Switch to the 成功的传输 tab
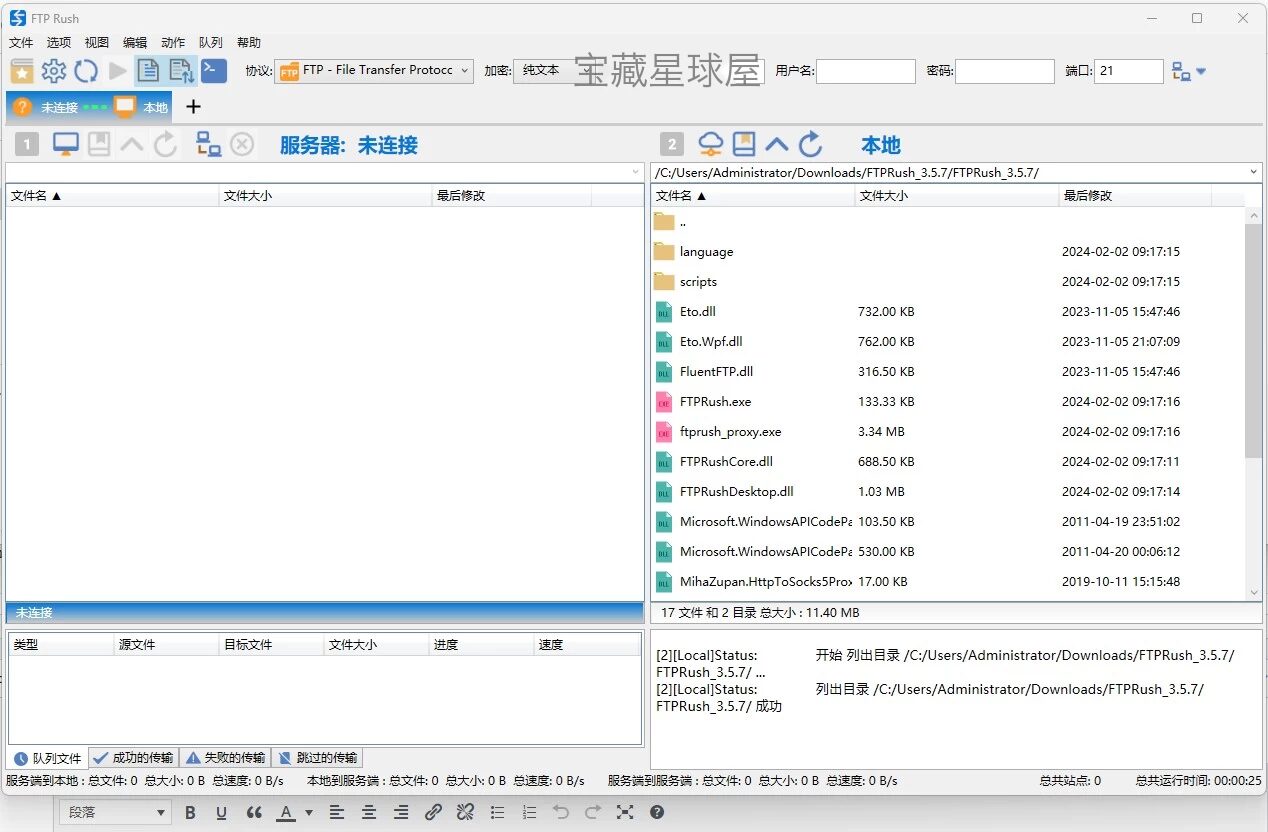Image resolution: width=1268 pixels, height=832 pixels. (133, 758)
